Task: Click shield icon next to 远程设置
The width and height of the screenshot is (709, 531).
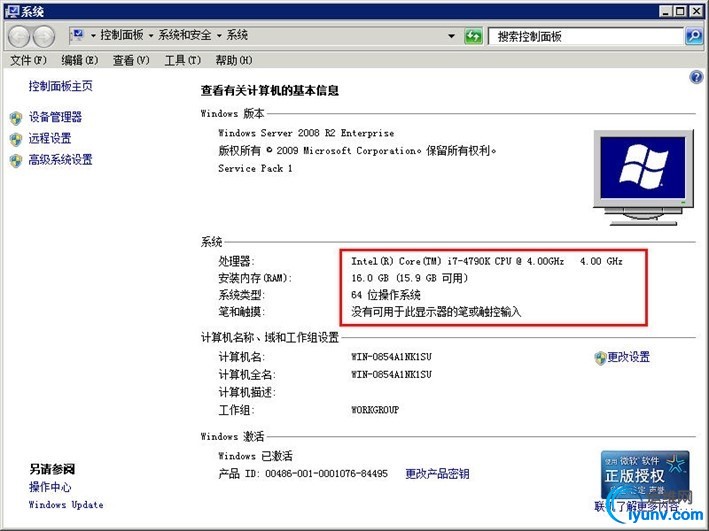Action: point(16,139)
